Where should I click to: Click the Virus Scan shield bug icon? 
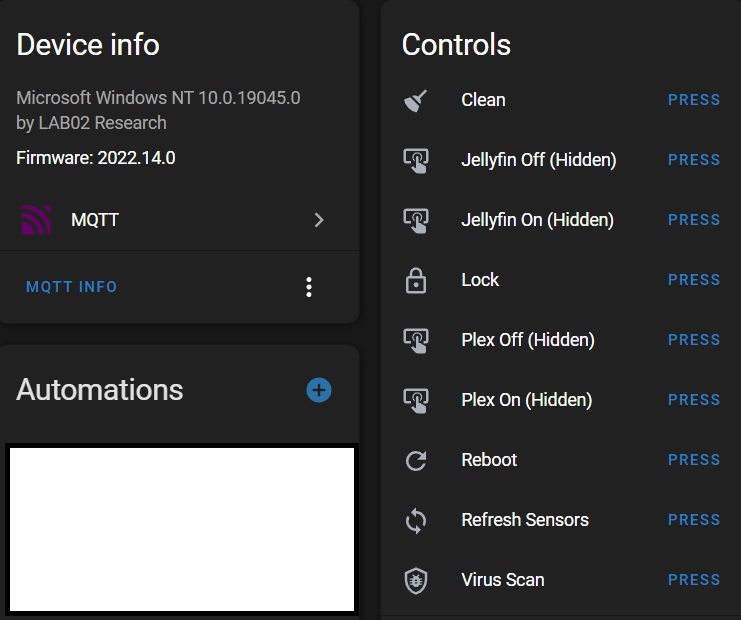coord(416,580)
